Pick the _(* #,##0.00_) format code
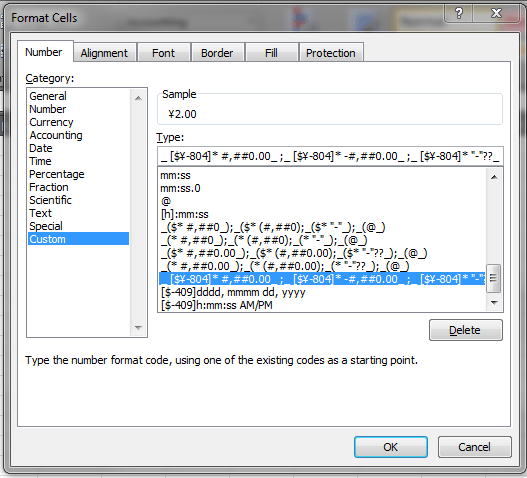Screen dimensions: 527x478 [x=322, y=266]
